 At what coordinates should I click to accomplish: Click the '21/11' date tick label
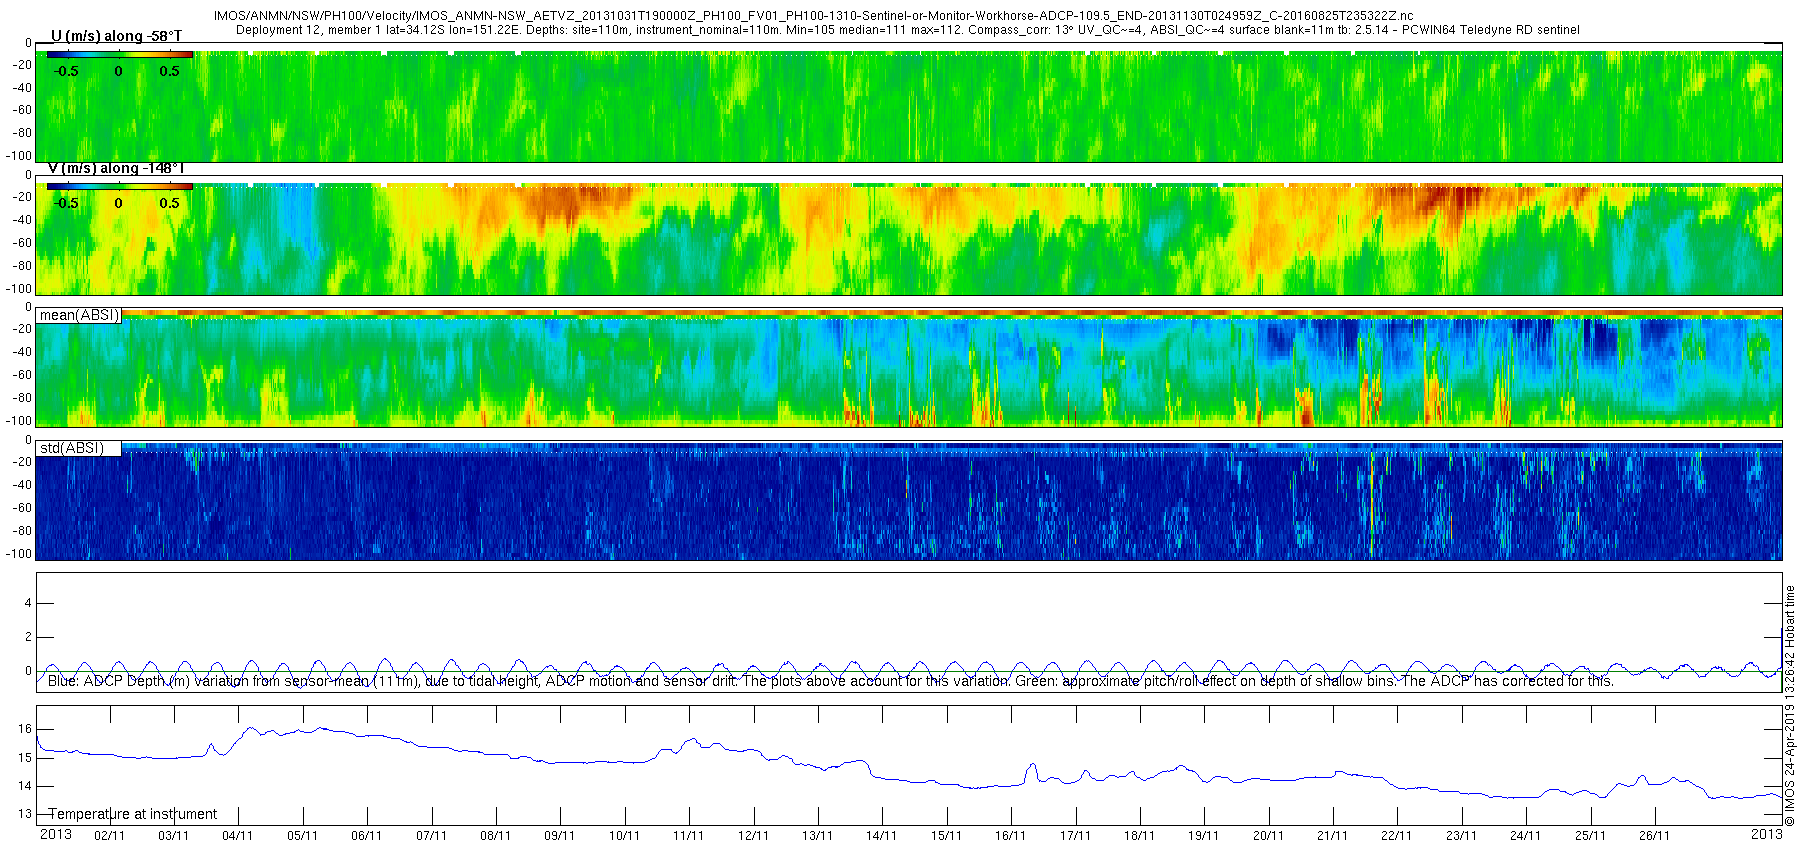(1332, 836)
